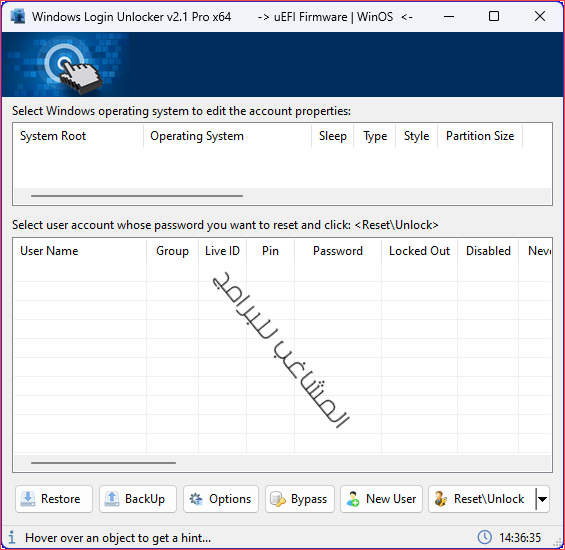
Task: Maximize the Windows Login Unlocker window
Action: (x=494, y=17)
